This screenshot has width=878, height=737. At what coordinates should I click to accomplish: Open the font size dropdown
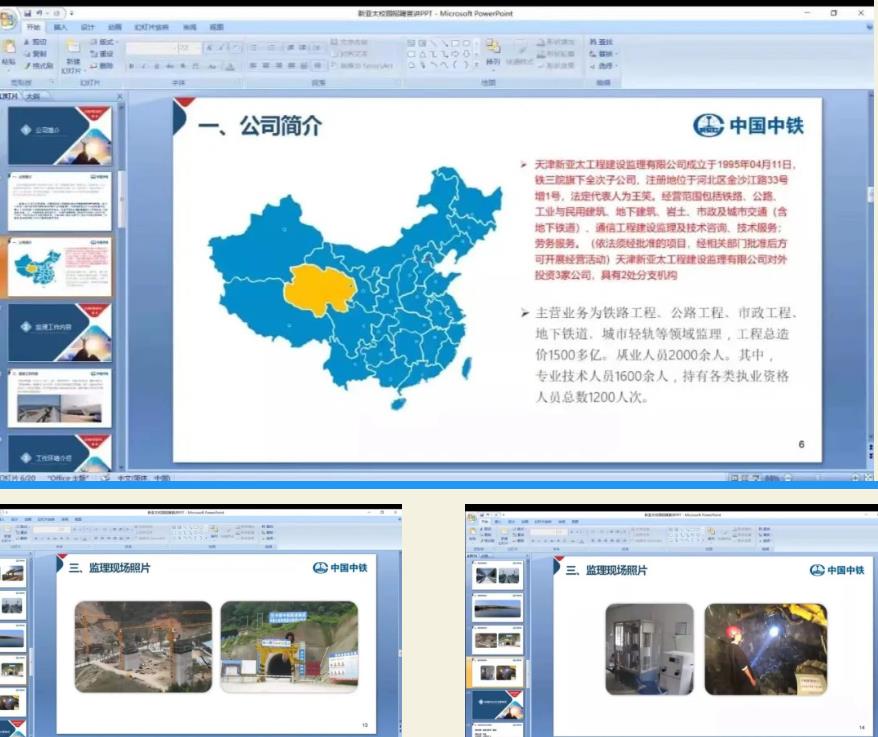point(190,49)
